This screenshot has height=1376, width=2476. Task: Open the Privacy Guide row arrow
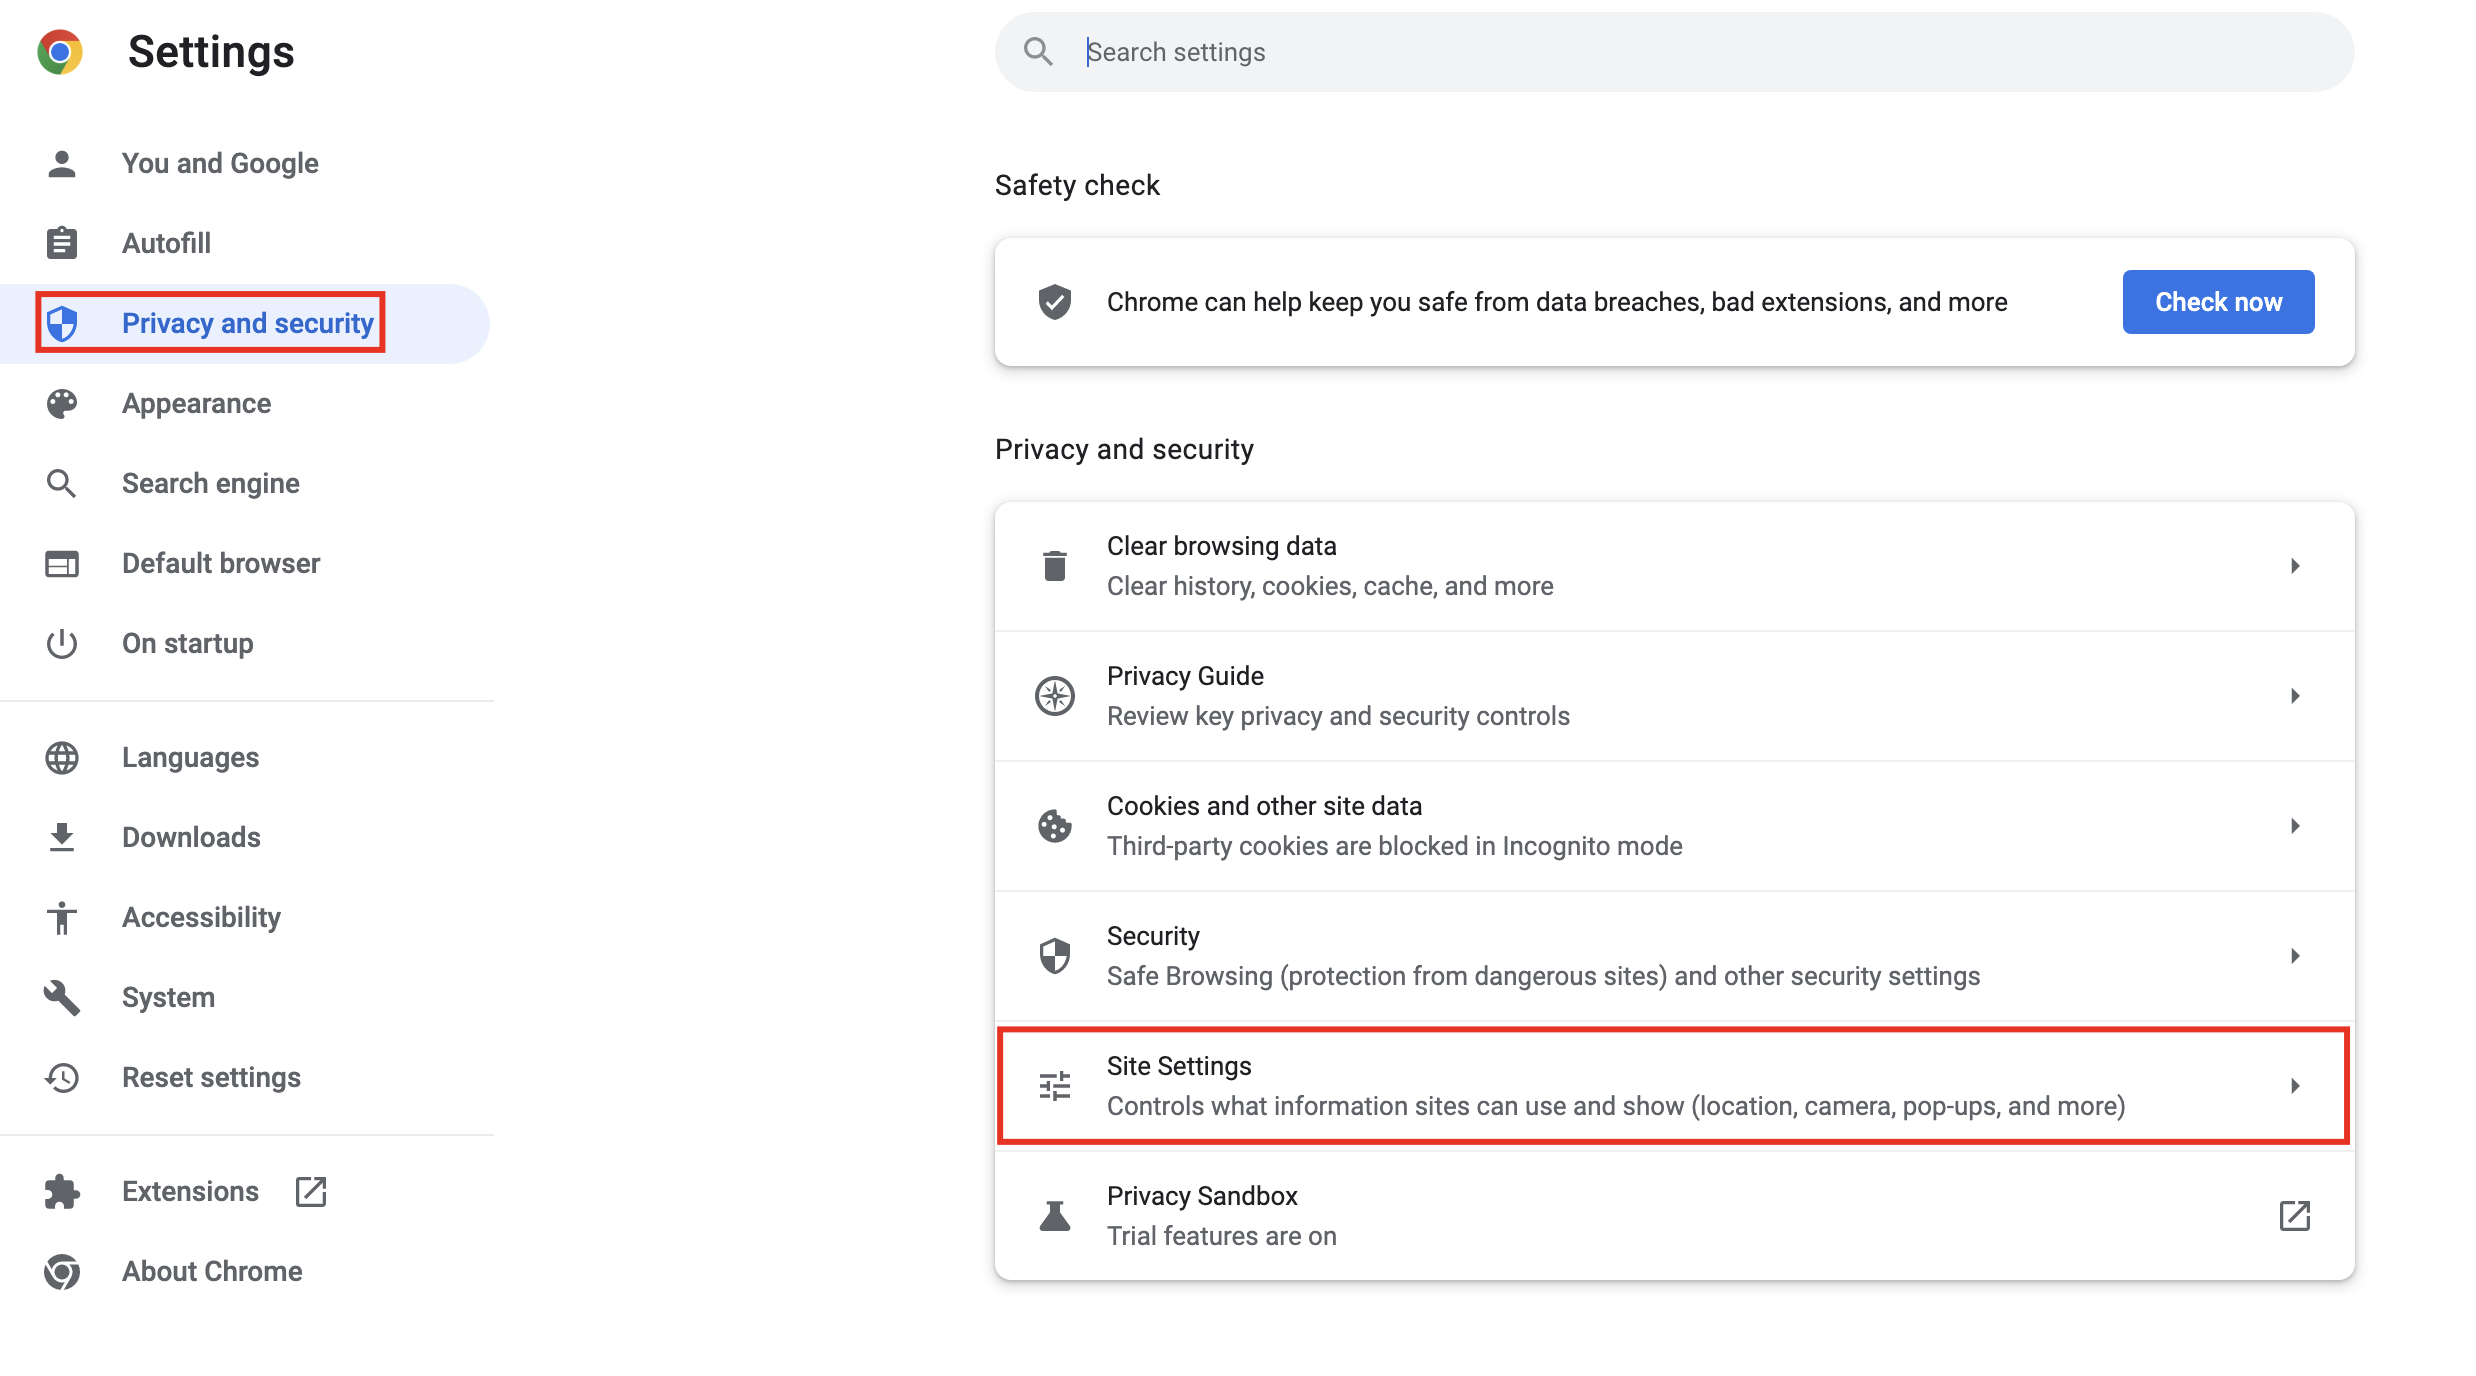pos(2296,696)
